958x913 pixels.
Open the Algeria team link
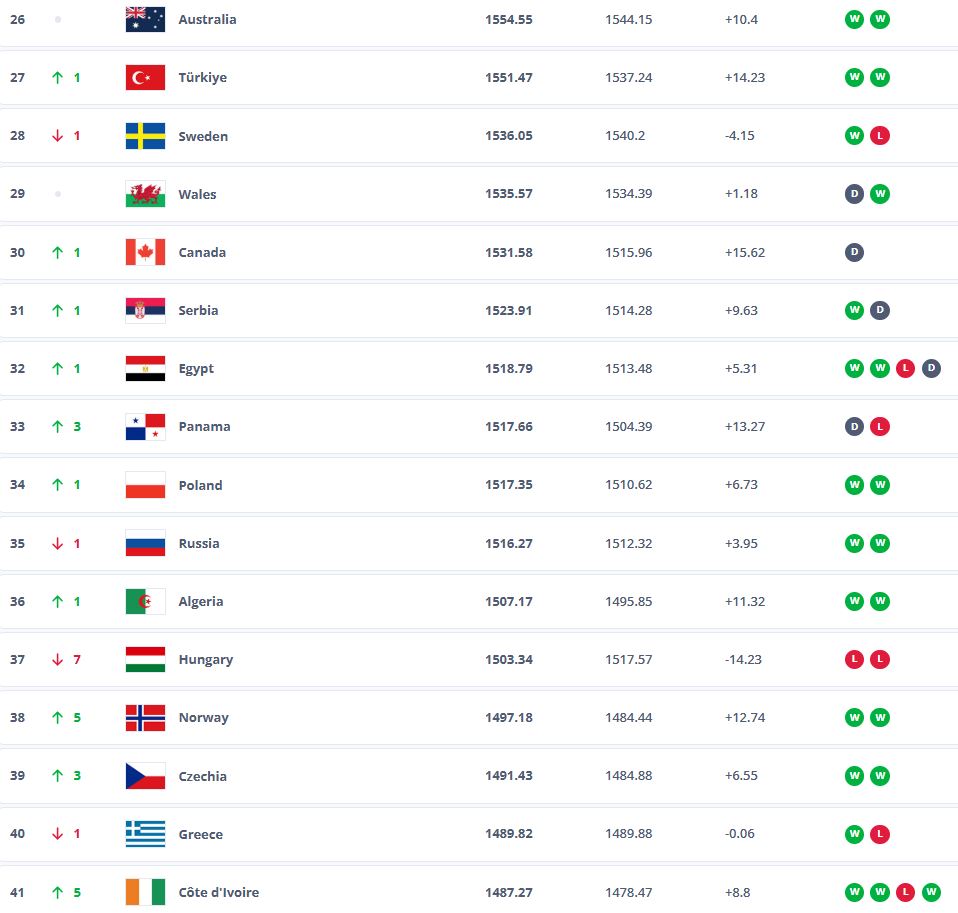click(x=200, y=601)
